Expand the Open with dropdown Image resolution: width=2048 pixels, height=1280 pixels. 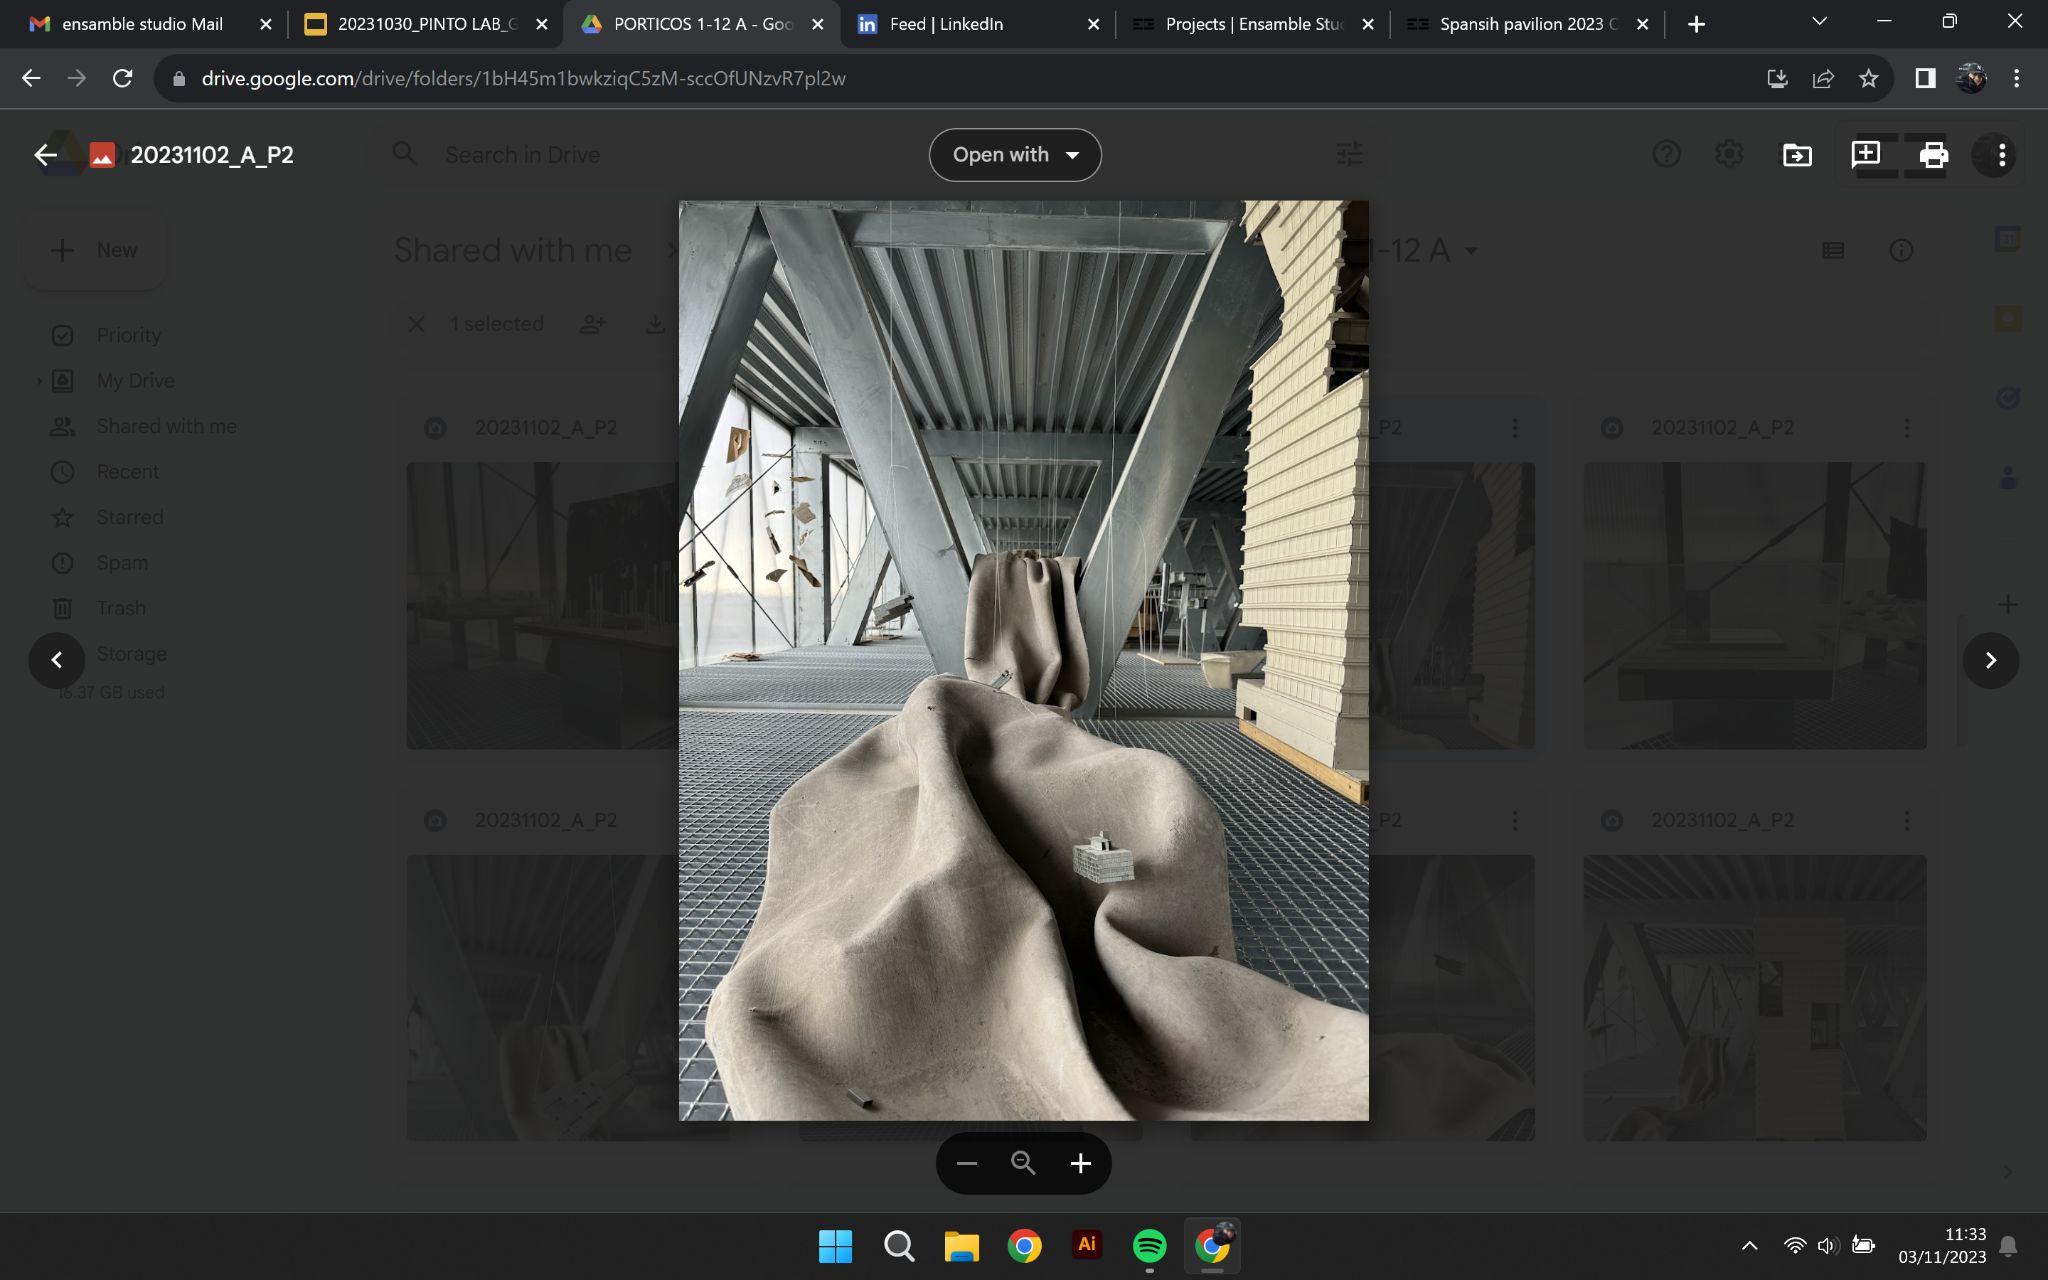(1015, 155)
